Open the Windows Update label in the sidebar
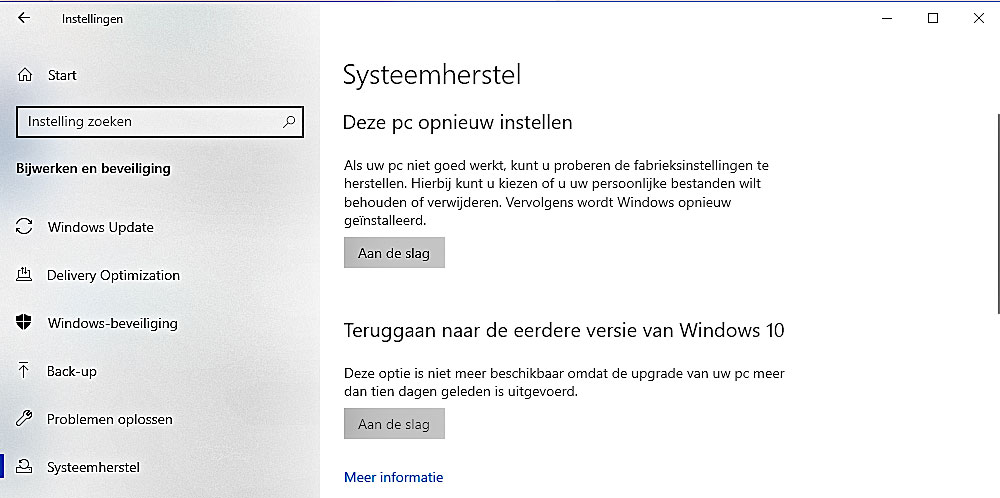This screenshot has height=498, width=1000. coord(101,227)
